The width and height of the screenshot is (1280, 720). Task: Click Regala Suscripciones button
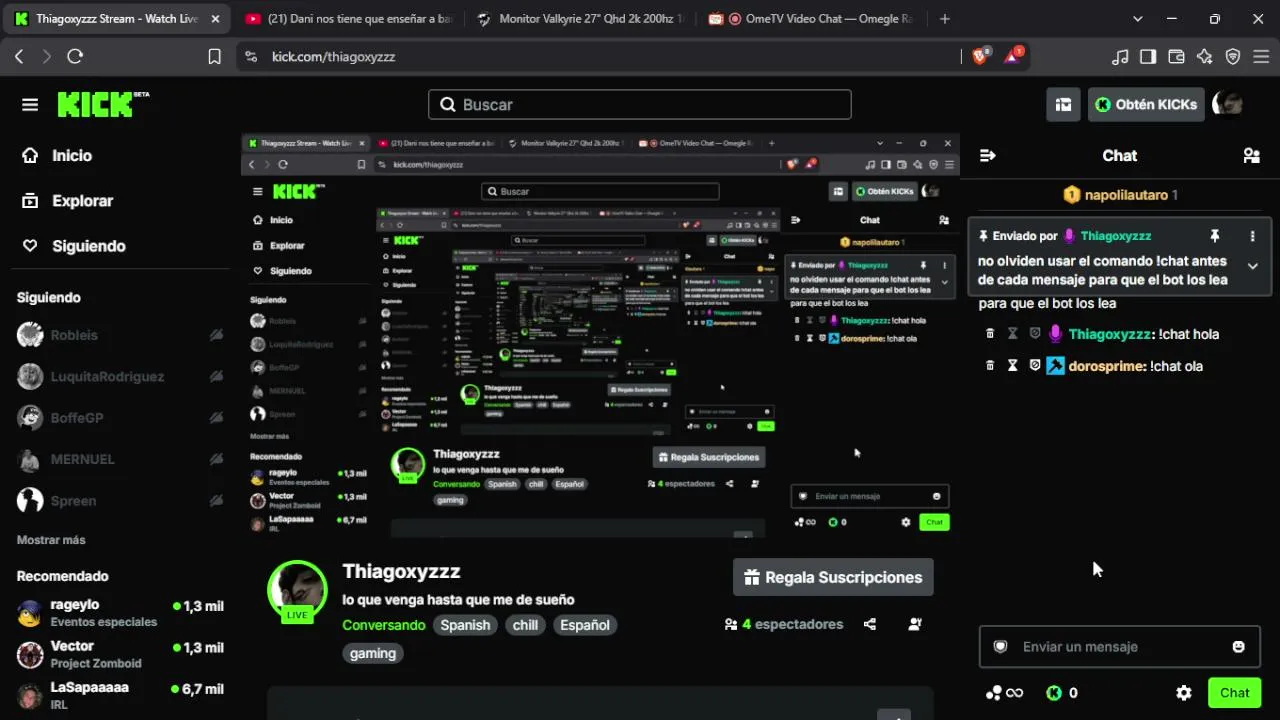click(833, 577)
